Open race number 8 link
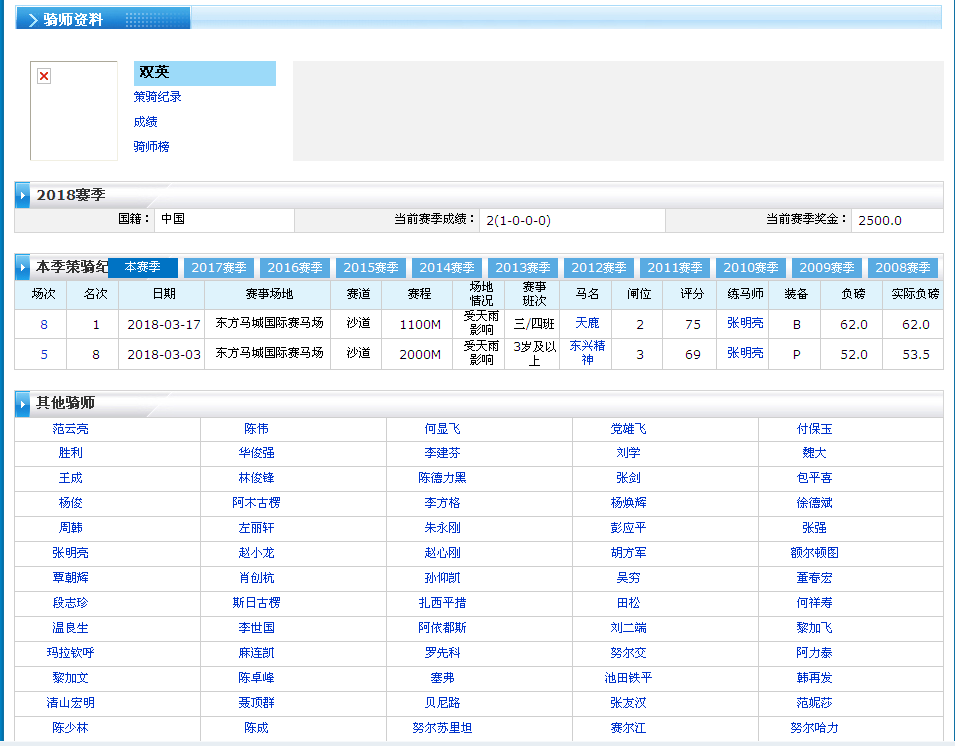955x746 pixels. [x=44, y=325]
